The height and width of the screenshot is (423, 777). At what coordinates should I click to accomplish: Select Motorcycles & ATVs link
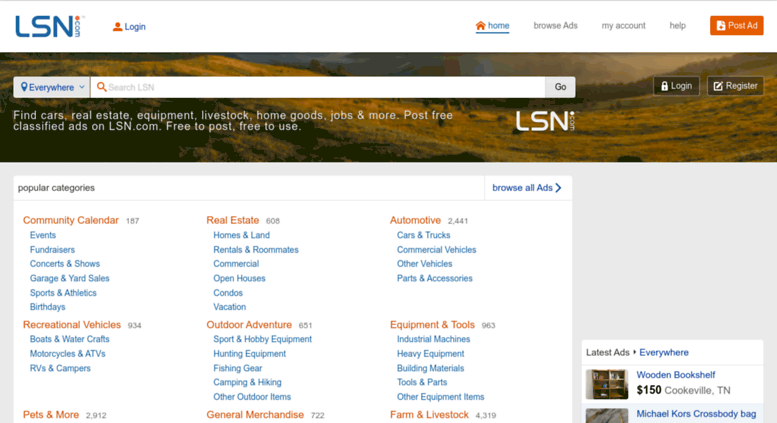67,354
